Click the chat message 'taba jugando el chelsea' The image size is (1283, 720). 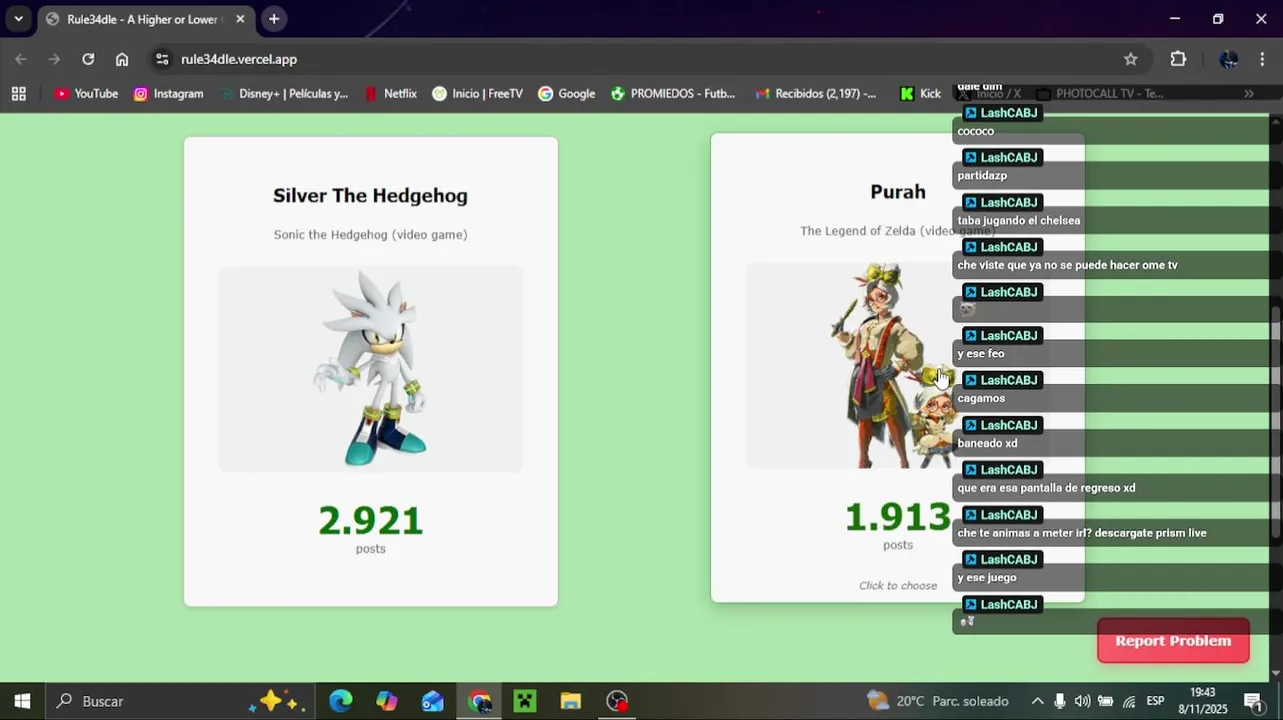1018,220
